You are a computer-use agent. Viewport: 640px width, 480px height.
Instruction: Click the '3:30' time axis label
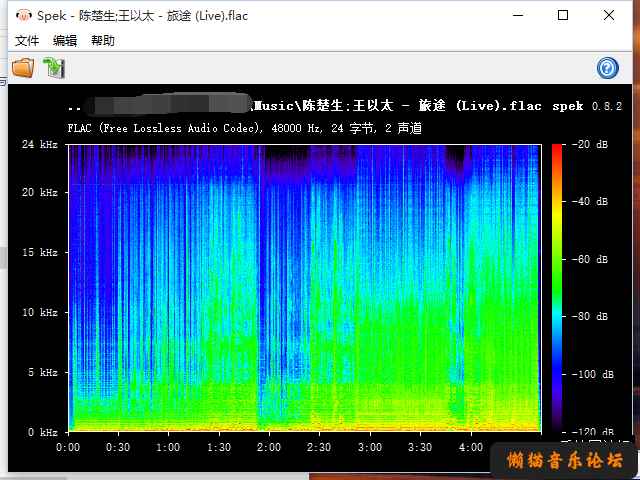[420, 447]
